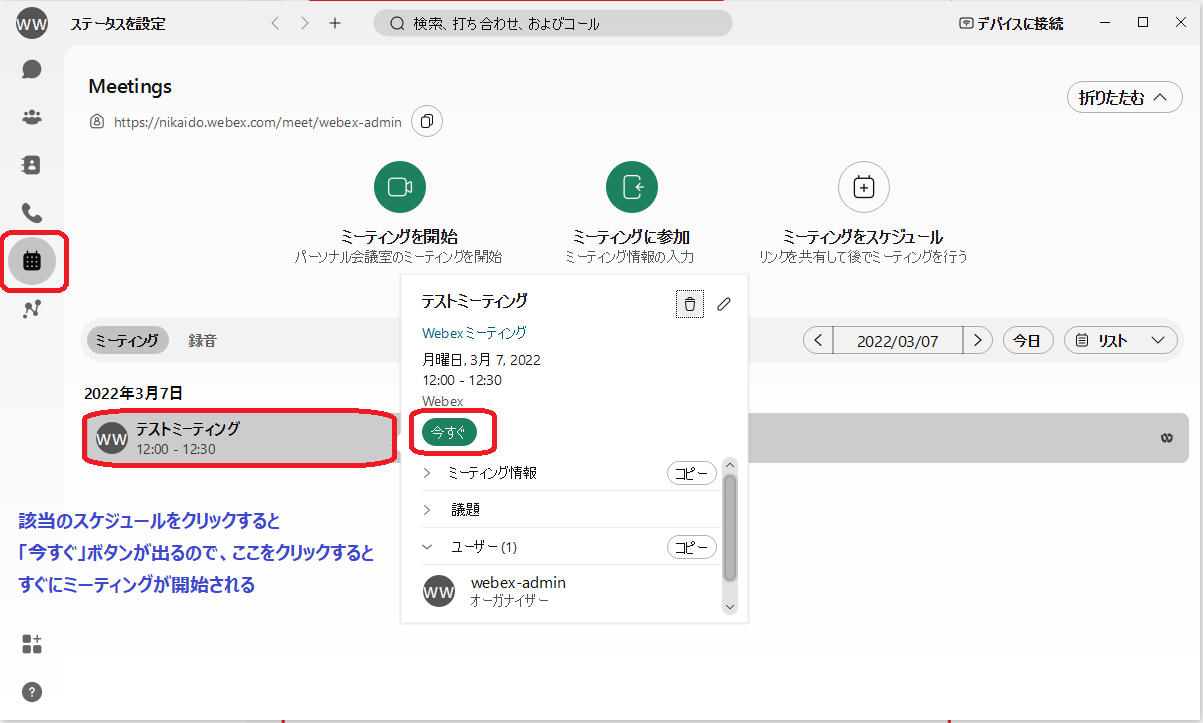Screen dimensions: 1203x723
Task: Click the green ミーティングを開始 video icon
Action: pos(400,187)
